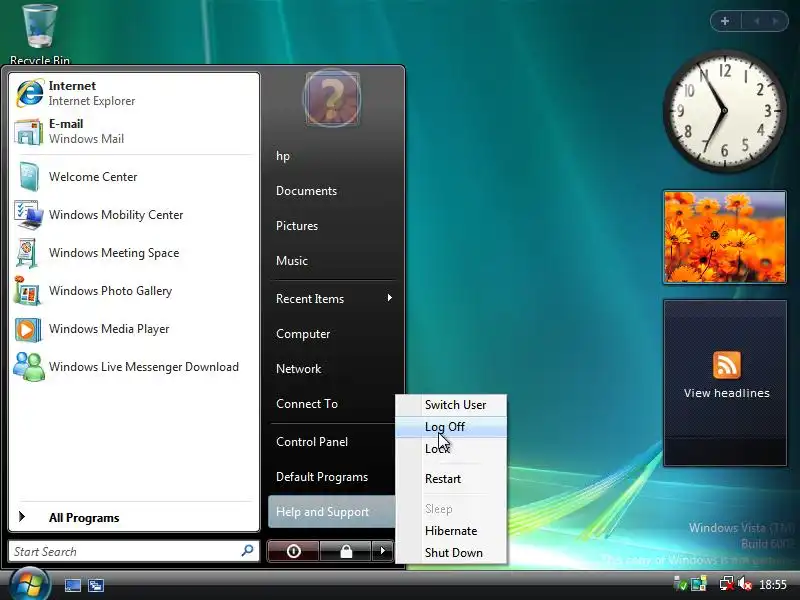The width and height of the screenshot is (800, 600).
Task: Click the Start orb button
Action: coord(30,585)
